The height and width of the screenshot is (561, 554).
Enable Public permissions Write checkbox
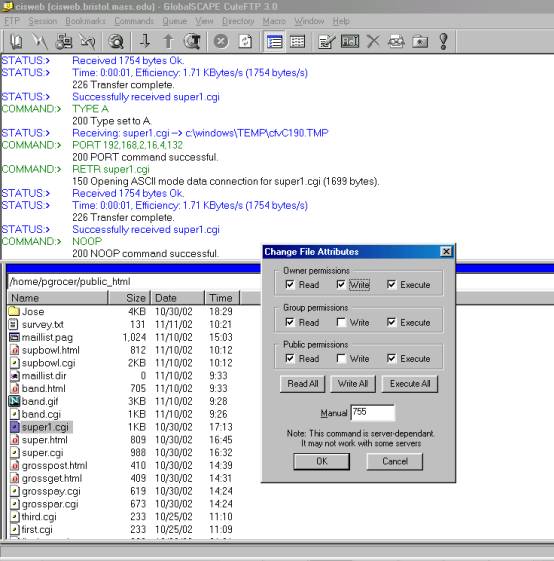(x=341, y=358)
